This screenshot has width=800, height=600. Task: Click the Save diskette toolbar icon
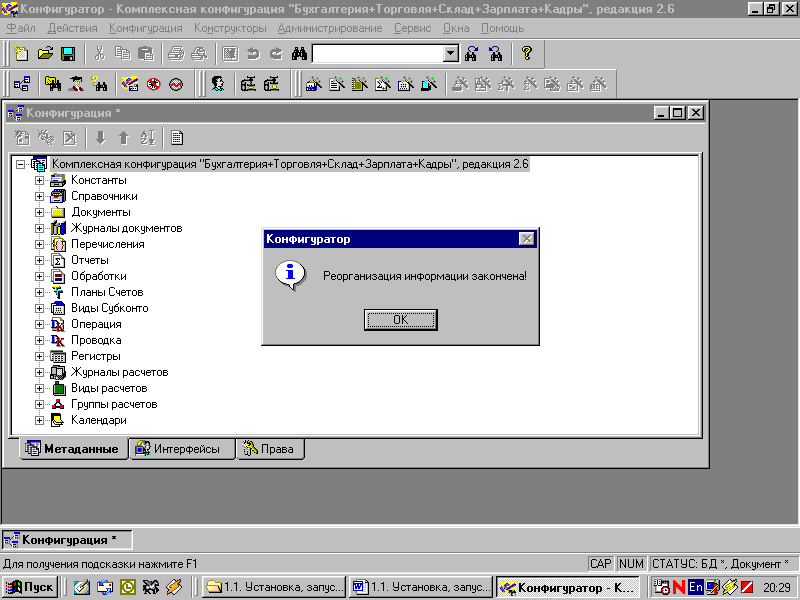(68, 54)
